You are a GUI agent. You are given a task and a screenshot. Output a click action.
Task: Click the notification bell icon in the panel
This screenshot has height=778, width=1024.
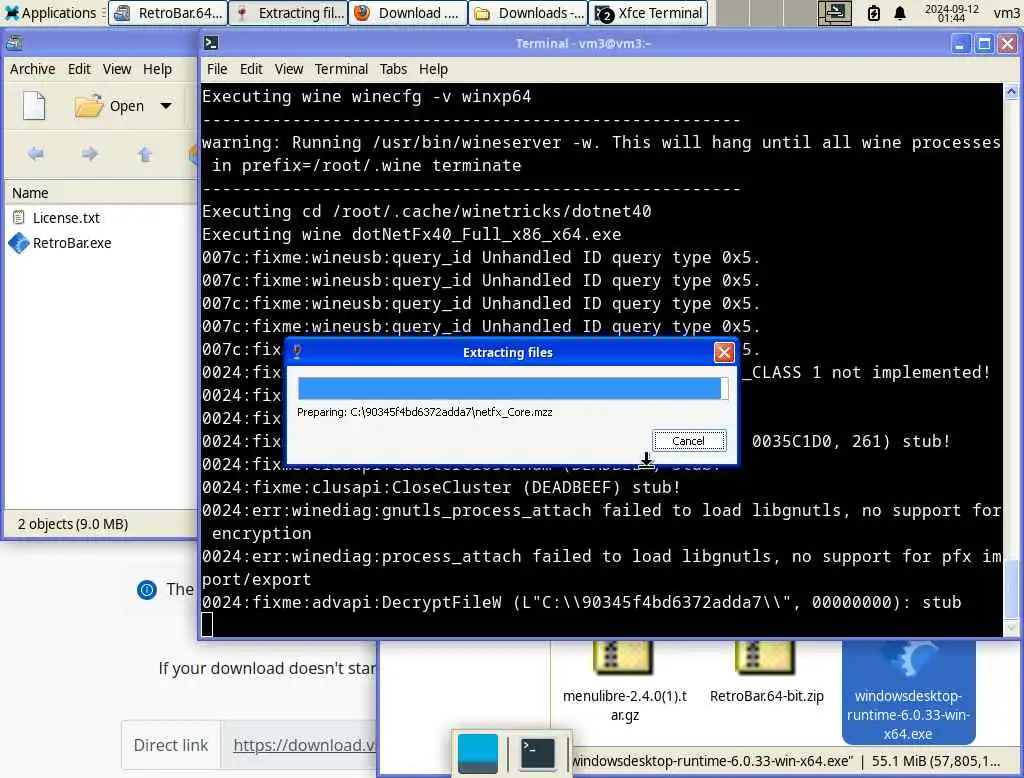(x=900, y=13)
